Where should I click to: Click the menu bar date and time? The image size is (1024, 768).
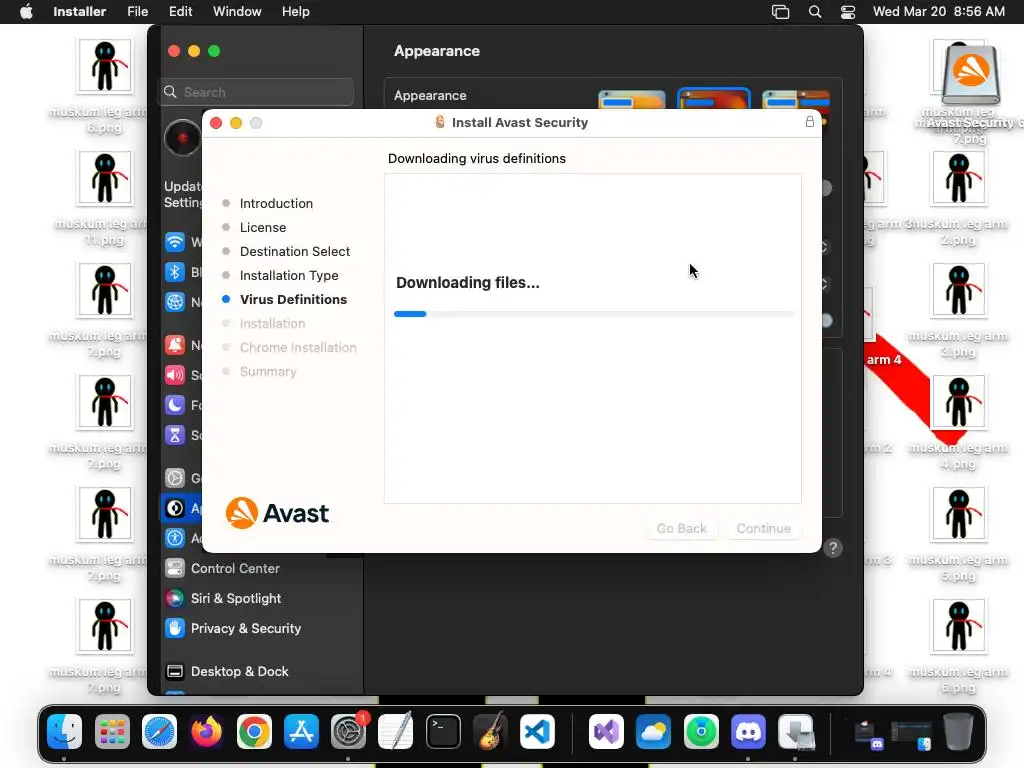pos(938,12)
